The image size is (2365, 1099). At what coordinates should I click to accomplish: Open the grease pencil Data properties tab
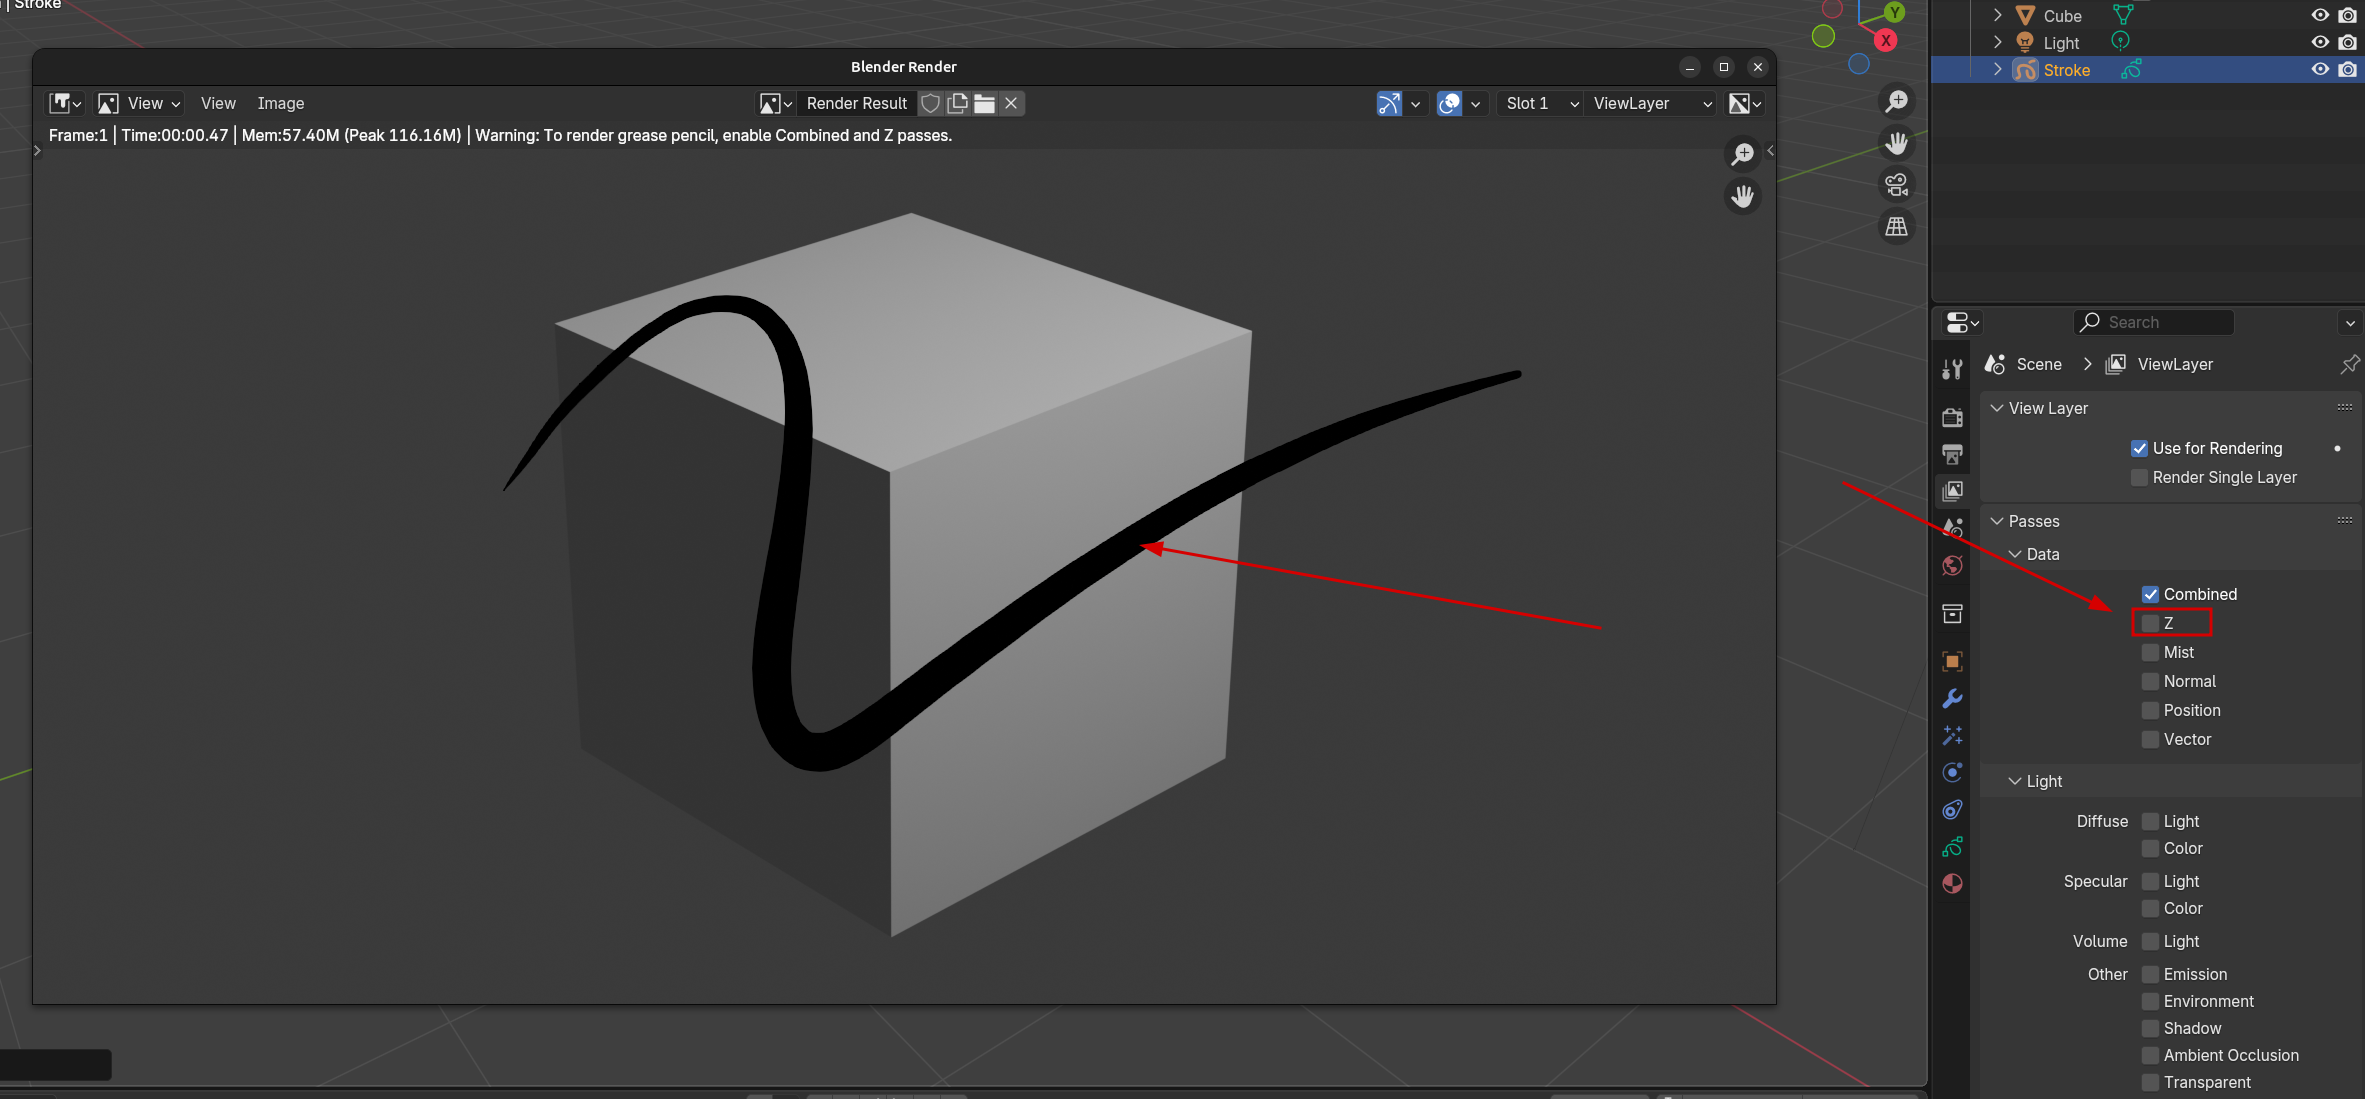point(1952,847)
